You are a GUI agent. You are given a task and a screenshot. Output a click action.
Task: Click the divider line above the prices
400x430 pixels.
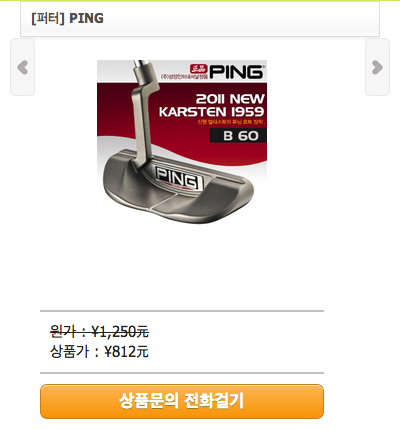(x=182, y=311)
